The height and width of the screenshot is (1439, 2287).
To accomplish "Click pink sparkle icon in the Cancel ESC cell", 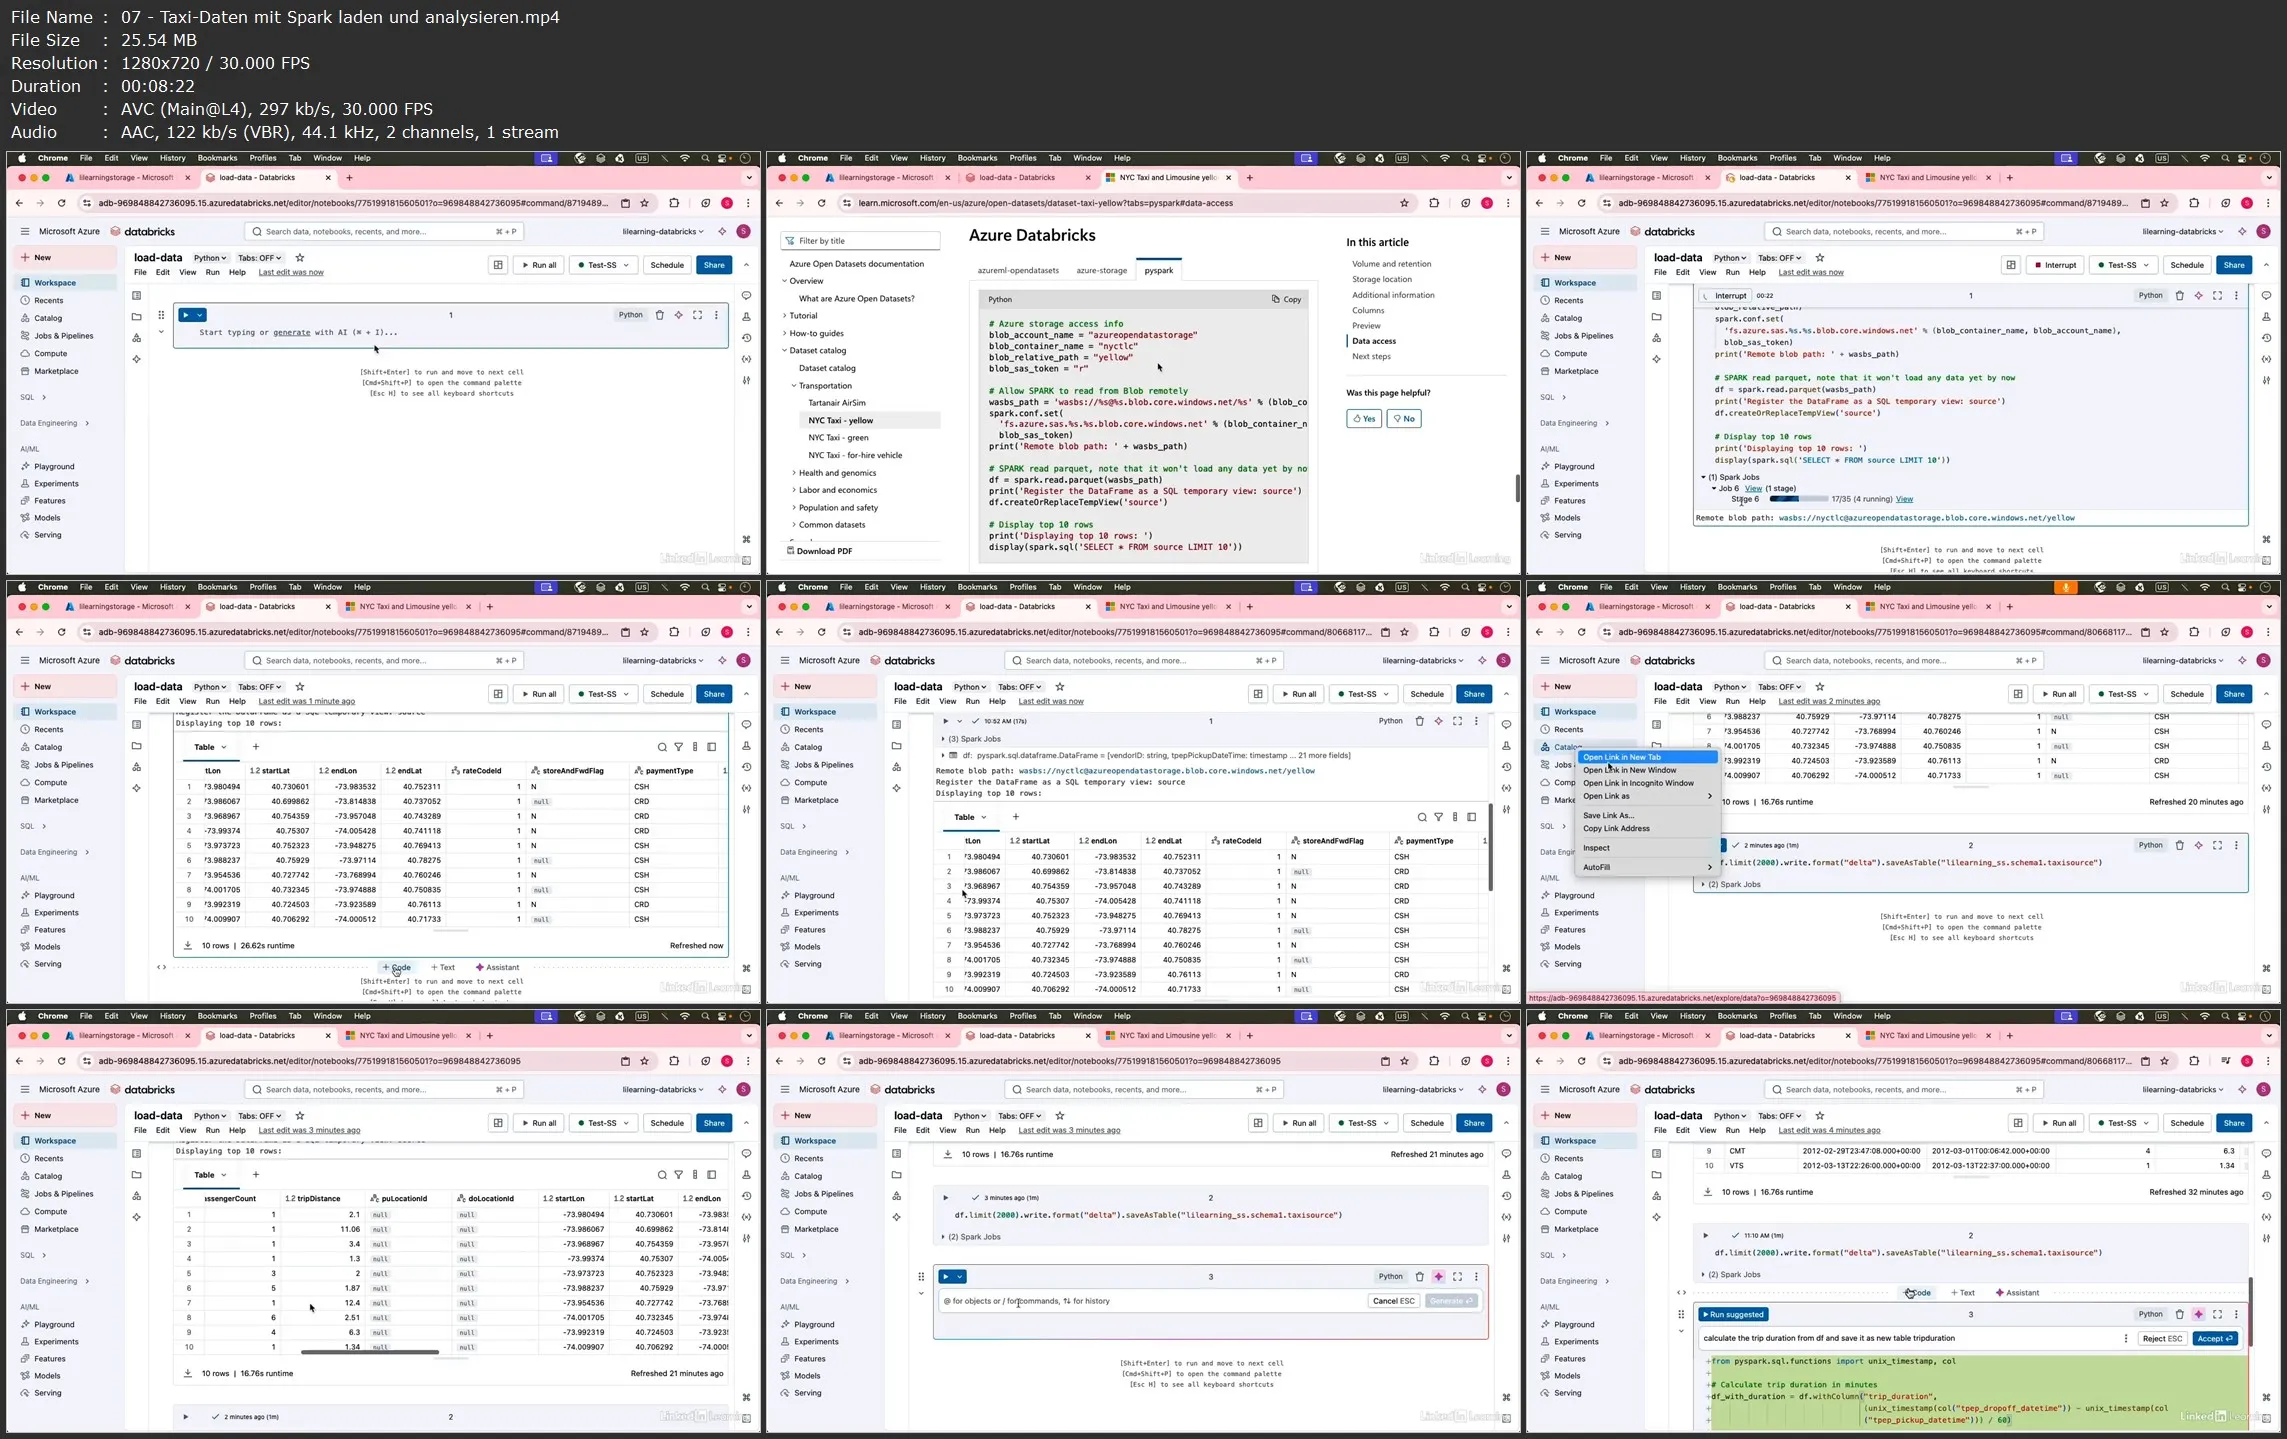I will coord(1438,1276).
